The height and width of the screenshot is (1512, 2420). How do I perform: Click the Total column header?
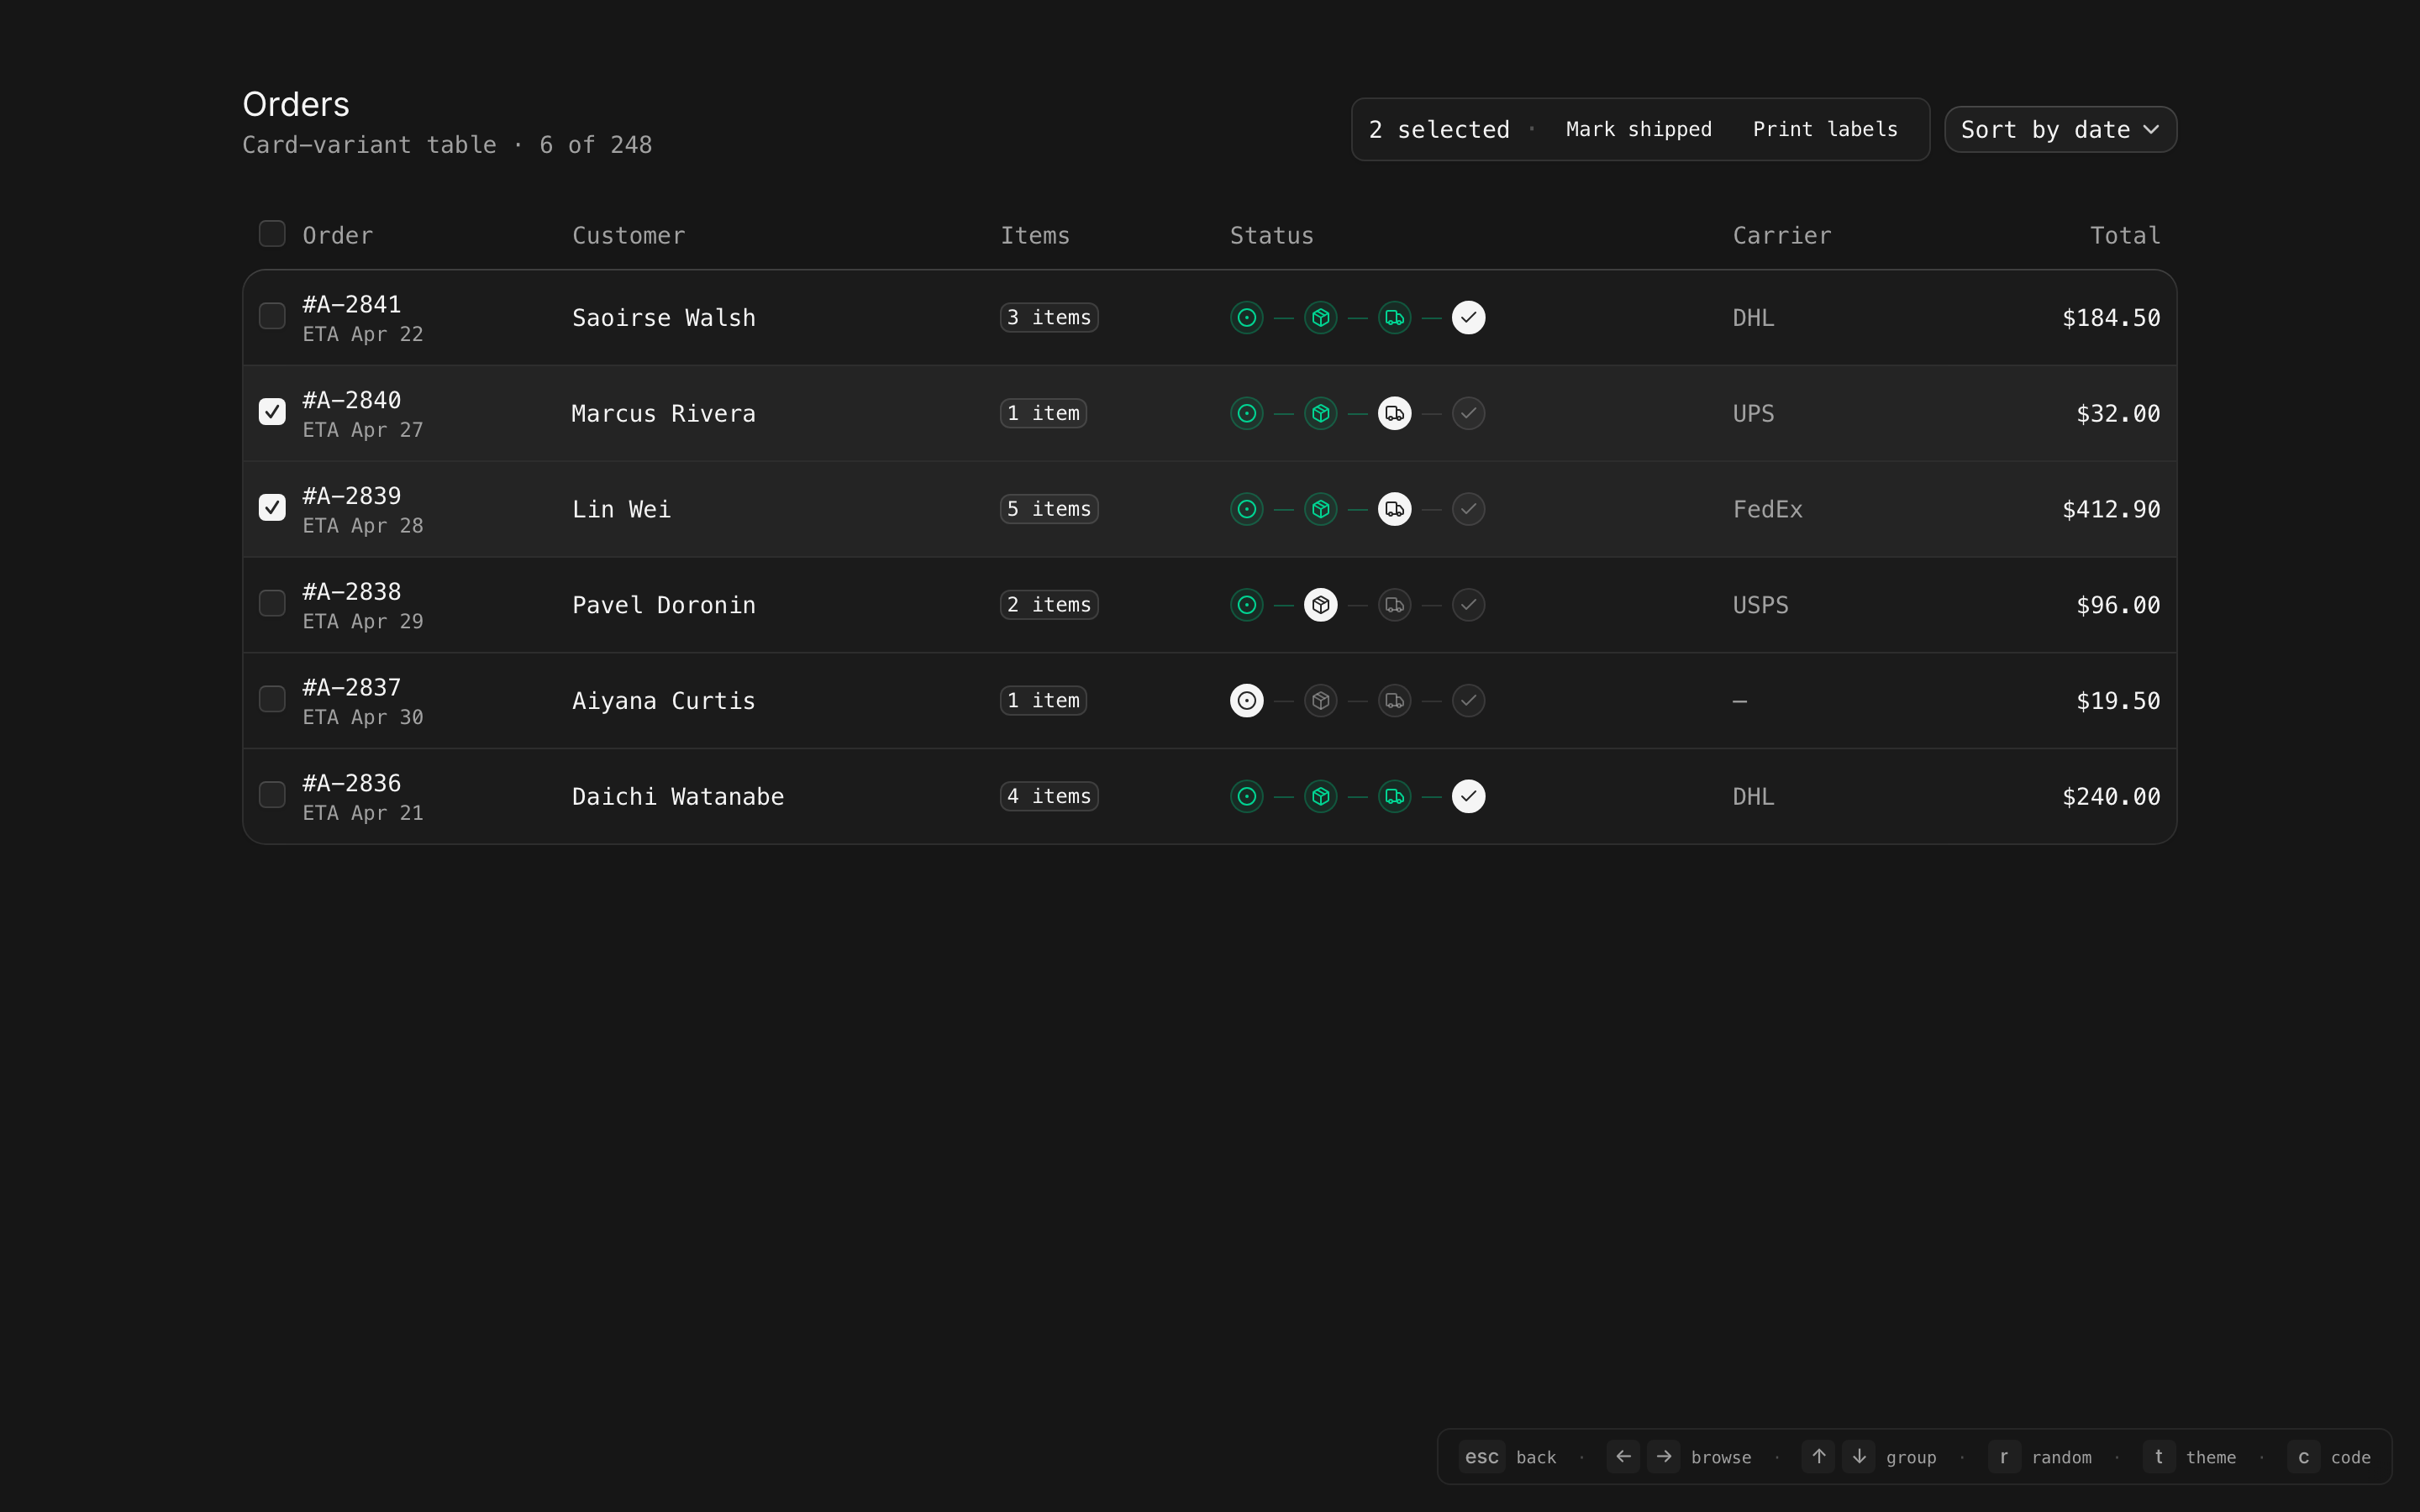[2124, 236]
